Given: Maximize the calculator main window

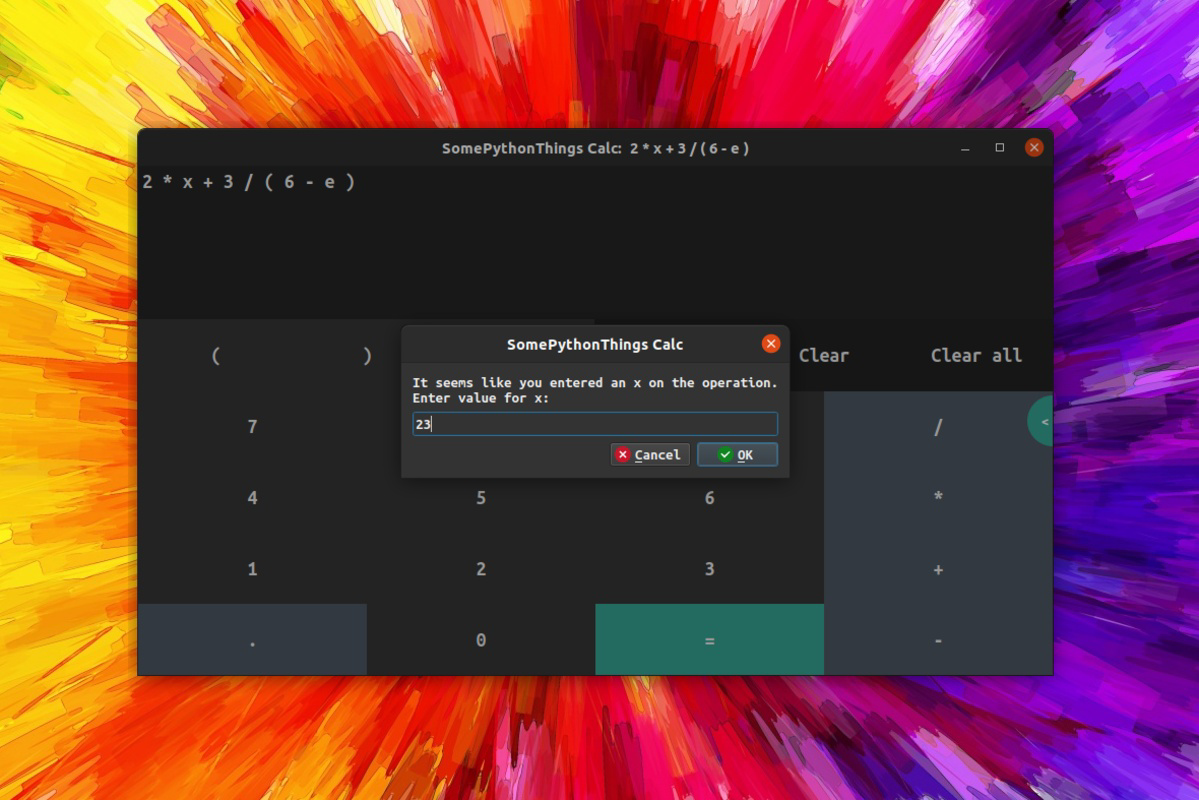Looking at the screenshot, I should coord(999,148).
